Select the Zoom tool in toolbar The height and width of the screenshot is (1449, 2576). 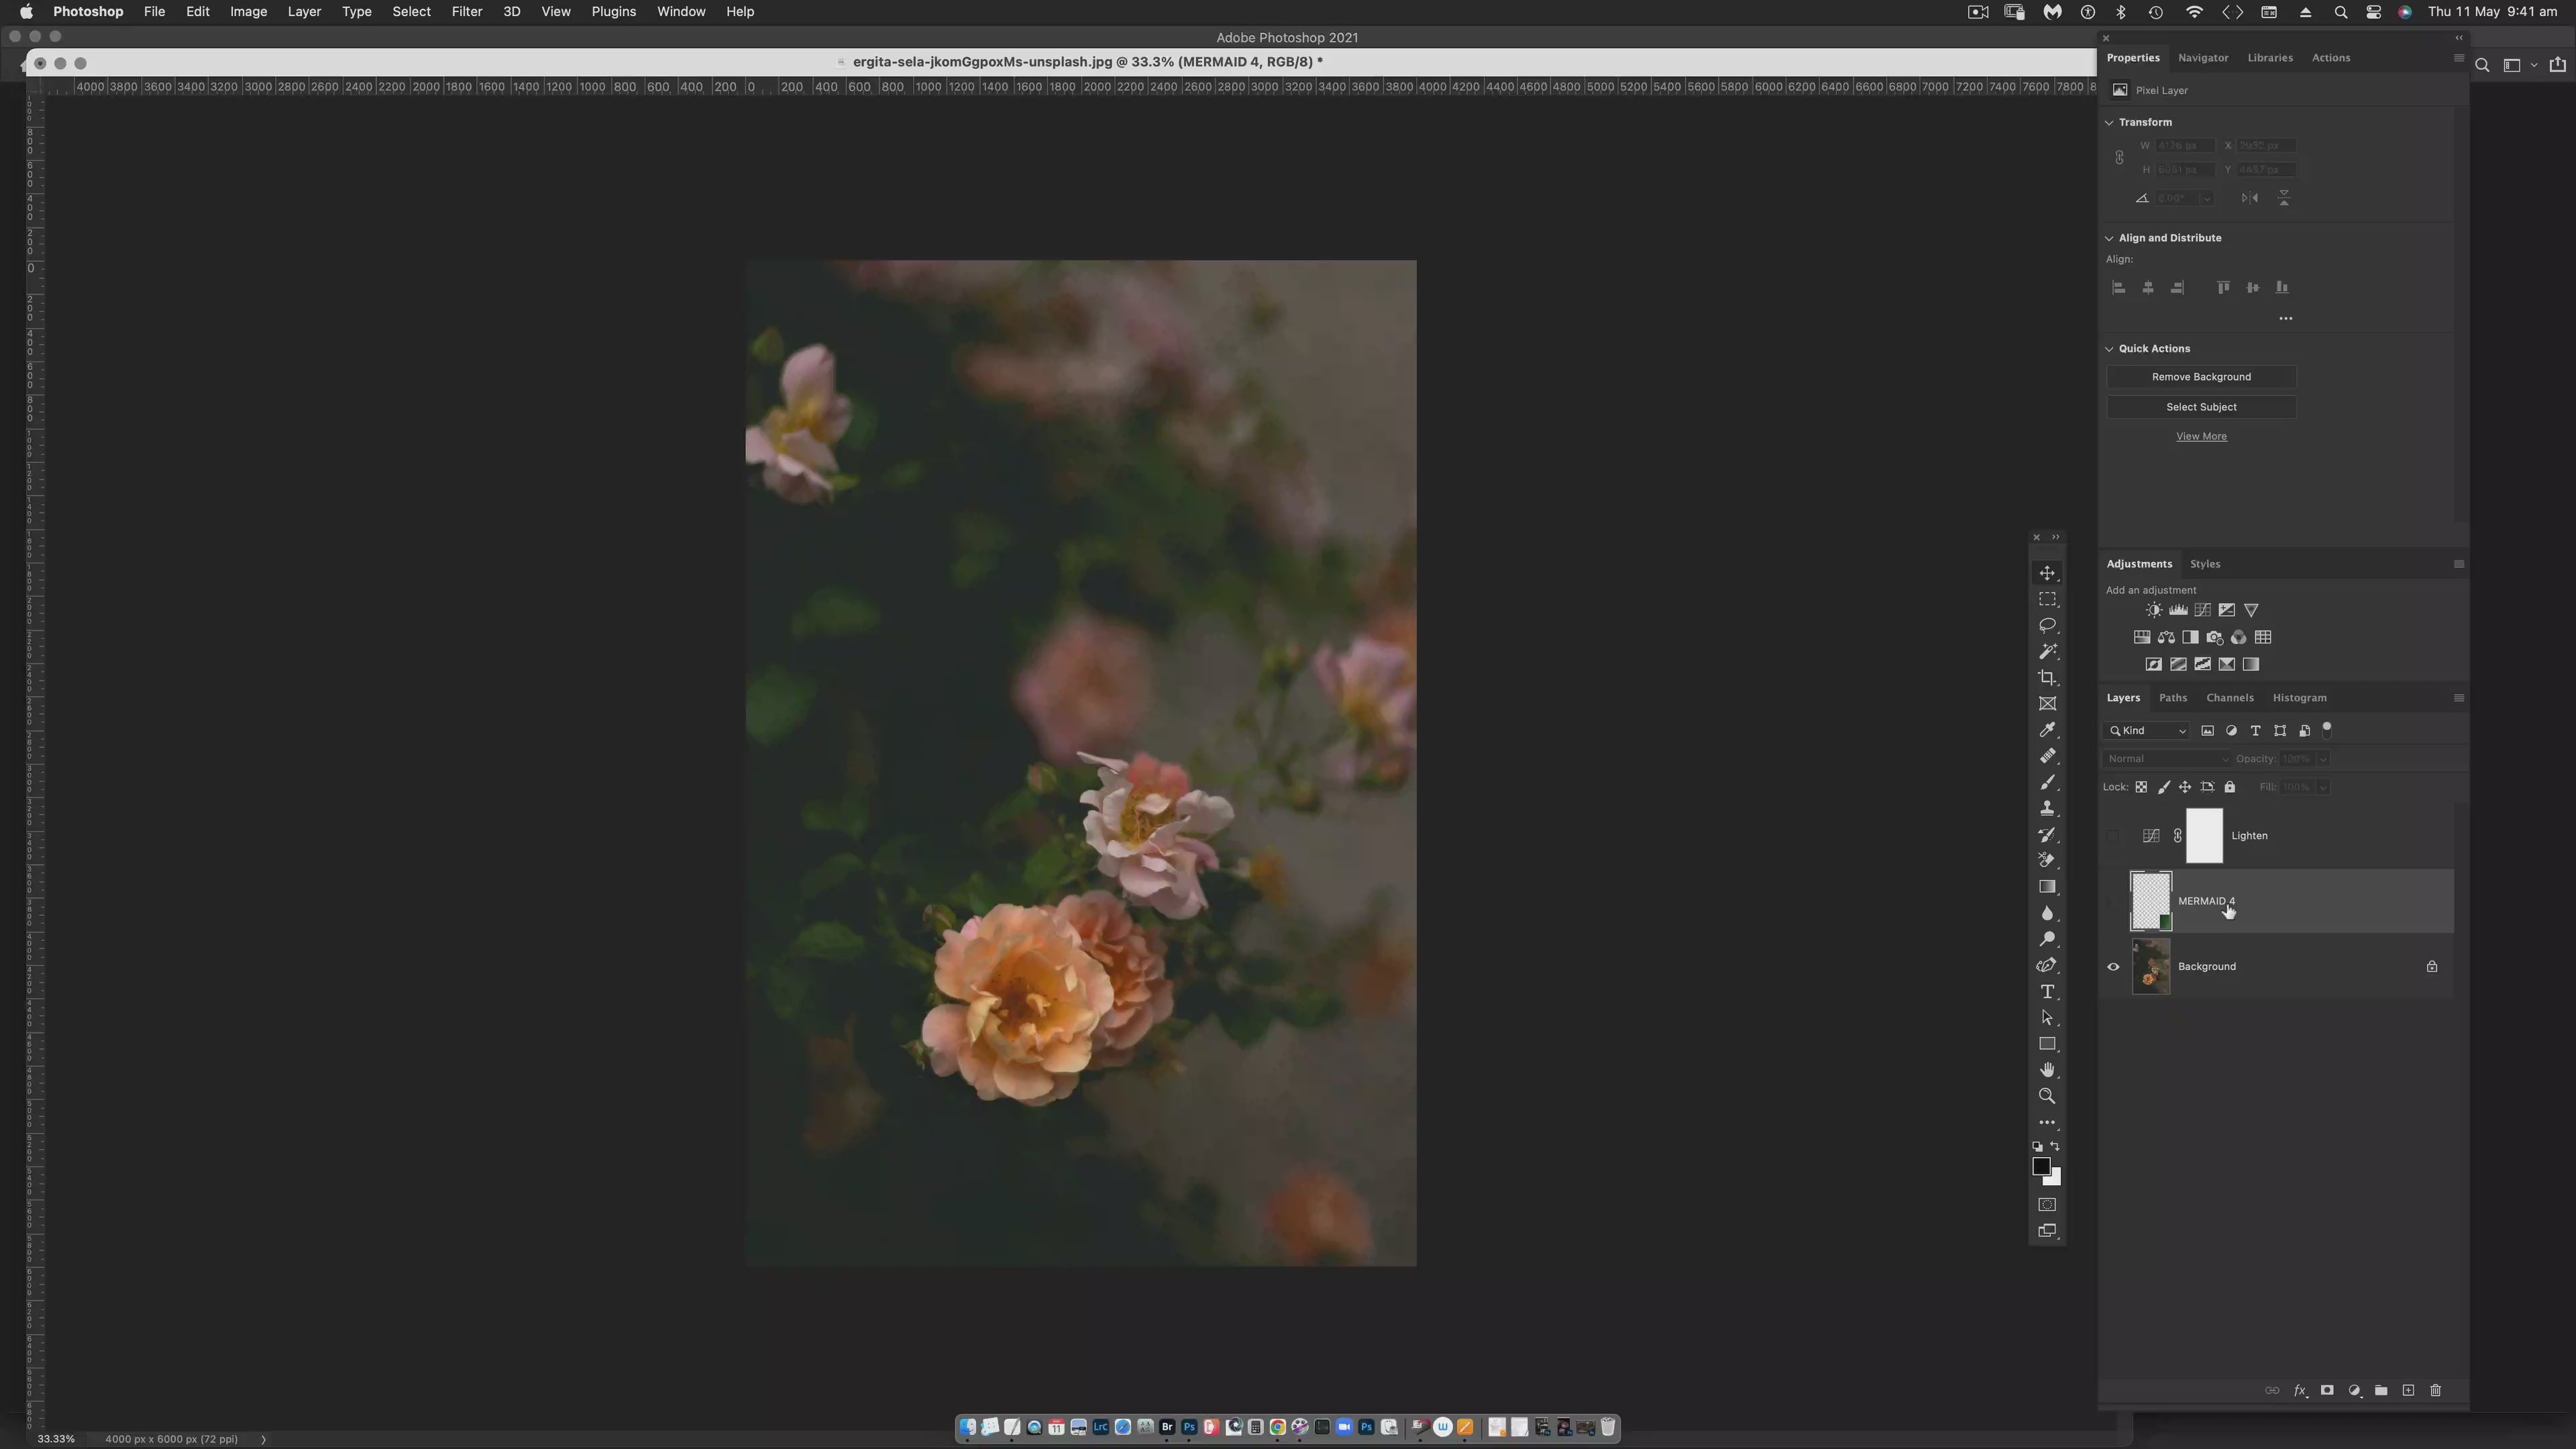click(x=2047, y=1096)
